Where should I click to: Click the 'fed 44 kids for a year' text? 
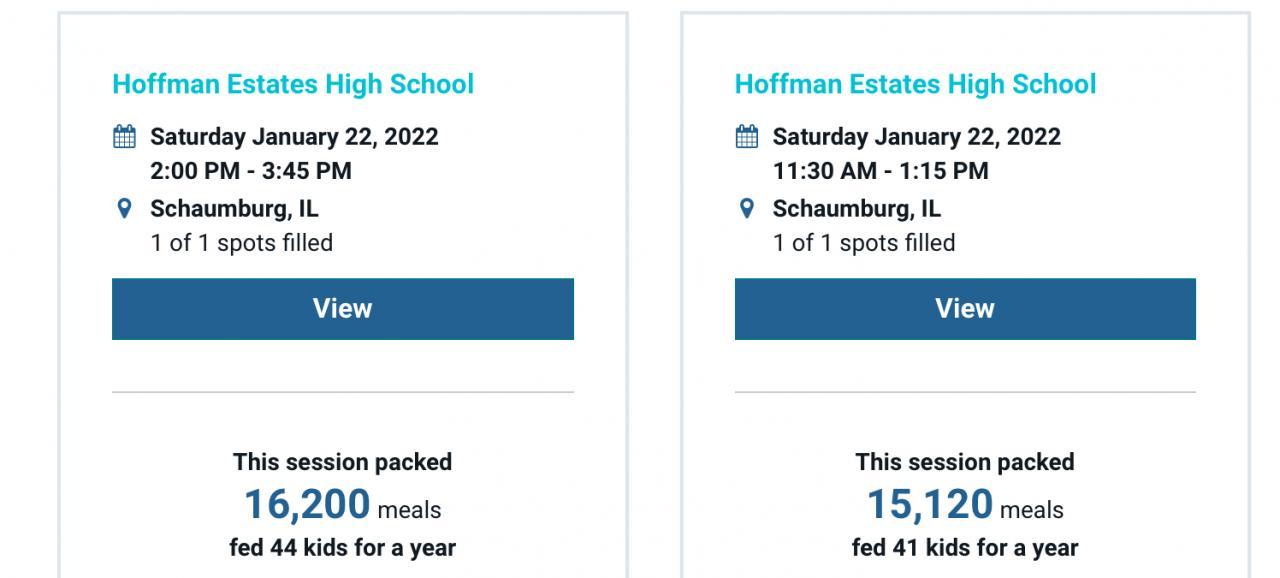tap(342, 548)
